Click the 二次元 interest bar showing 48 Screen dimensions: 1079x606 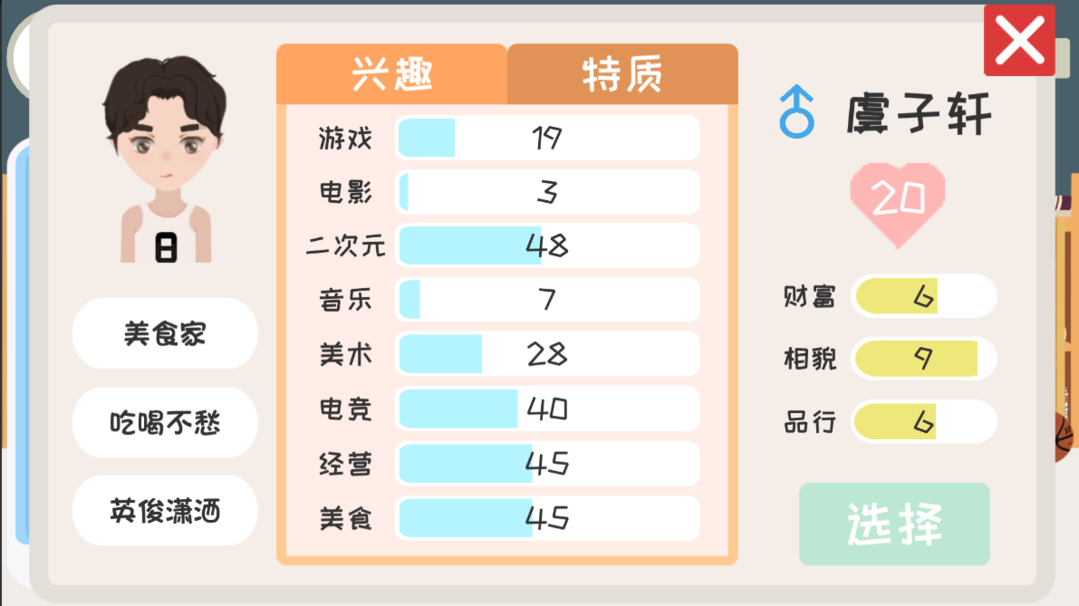(547, 246)
